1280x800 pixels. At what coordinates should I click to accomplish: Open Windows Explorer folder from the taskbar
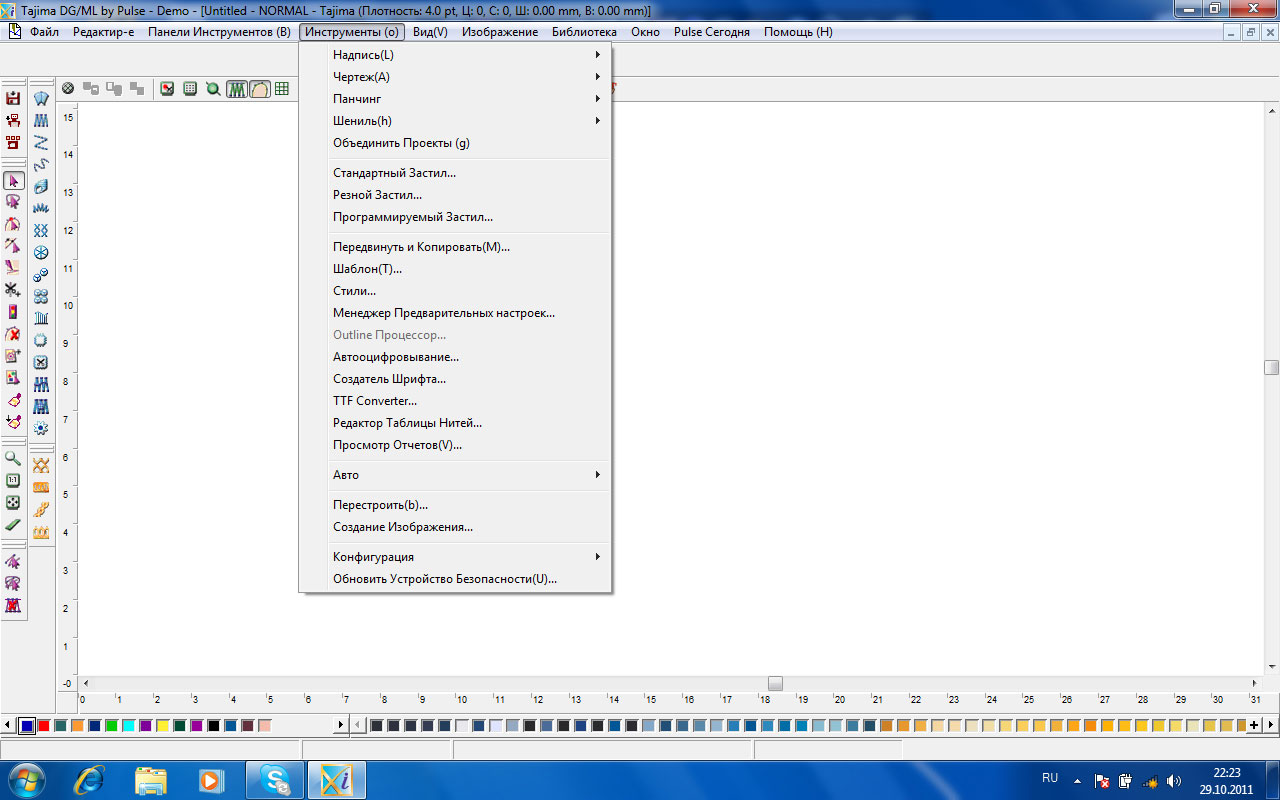click(150, 779)
